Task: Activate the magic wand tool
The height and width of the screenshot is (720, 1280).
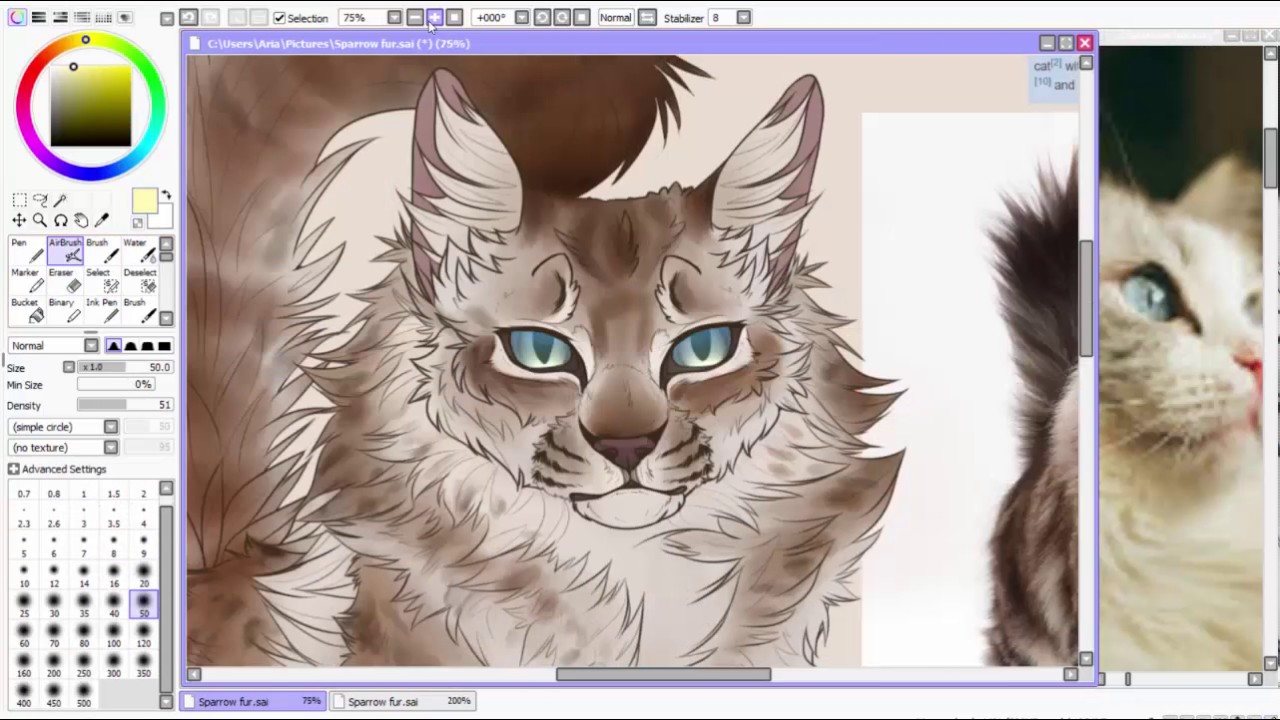Action: 60,200
